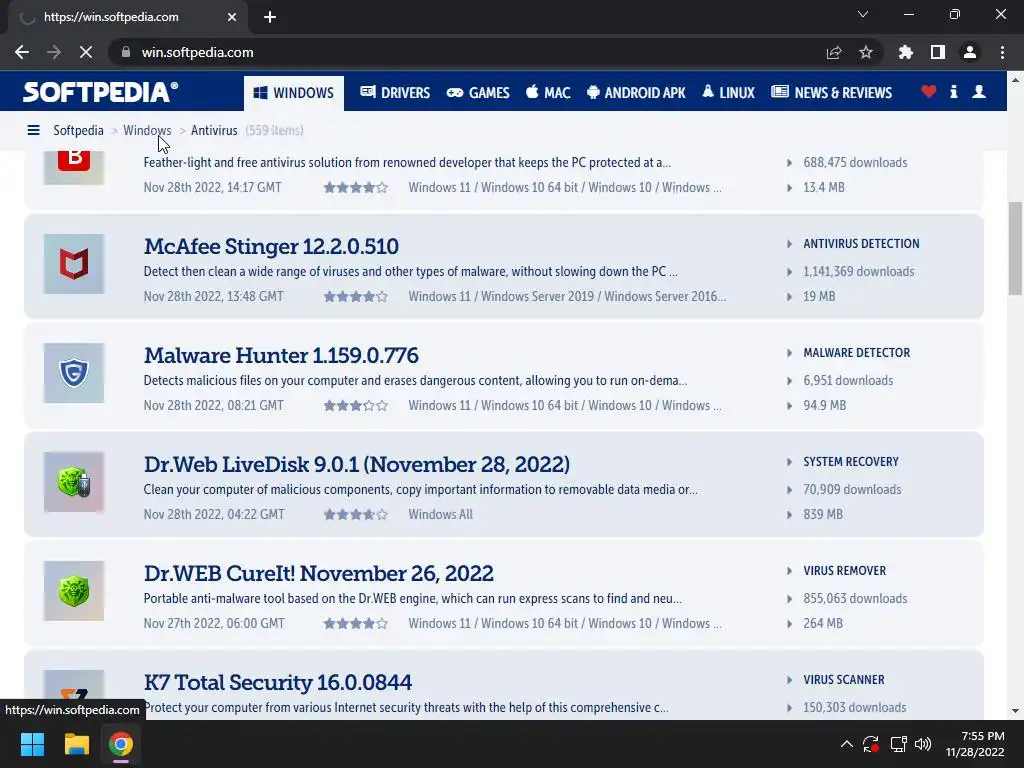The height and width of the screenshot is (768, 1024).
Task: Click "1,141,369 downloads" text
Action: click(859, 272)
